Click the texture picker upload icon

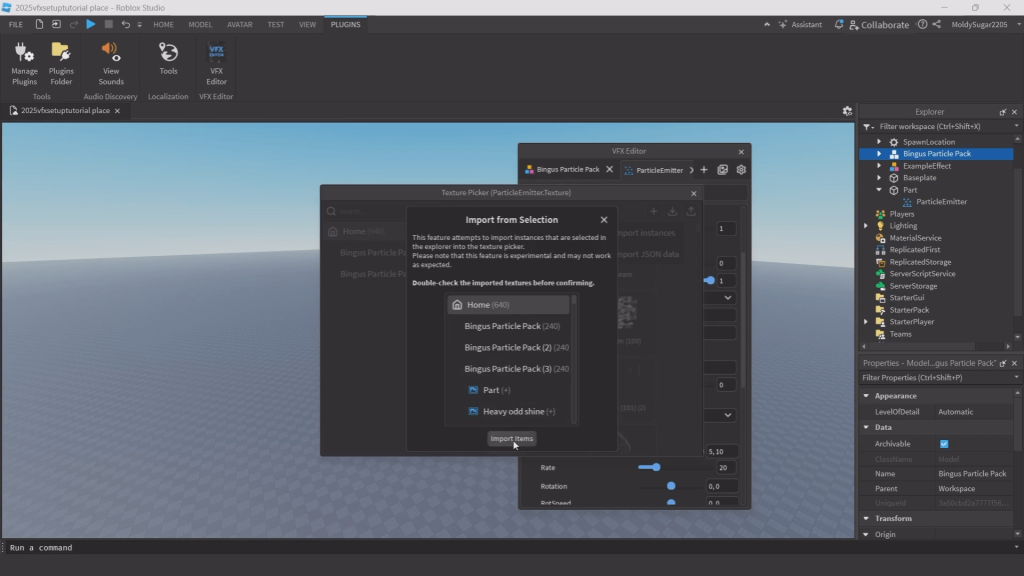click(691, 211)
